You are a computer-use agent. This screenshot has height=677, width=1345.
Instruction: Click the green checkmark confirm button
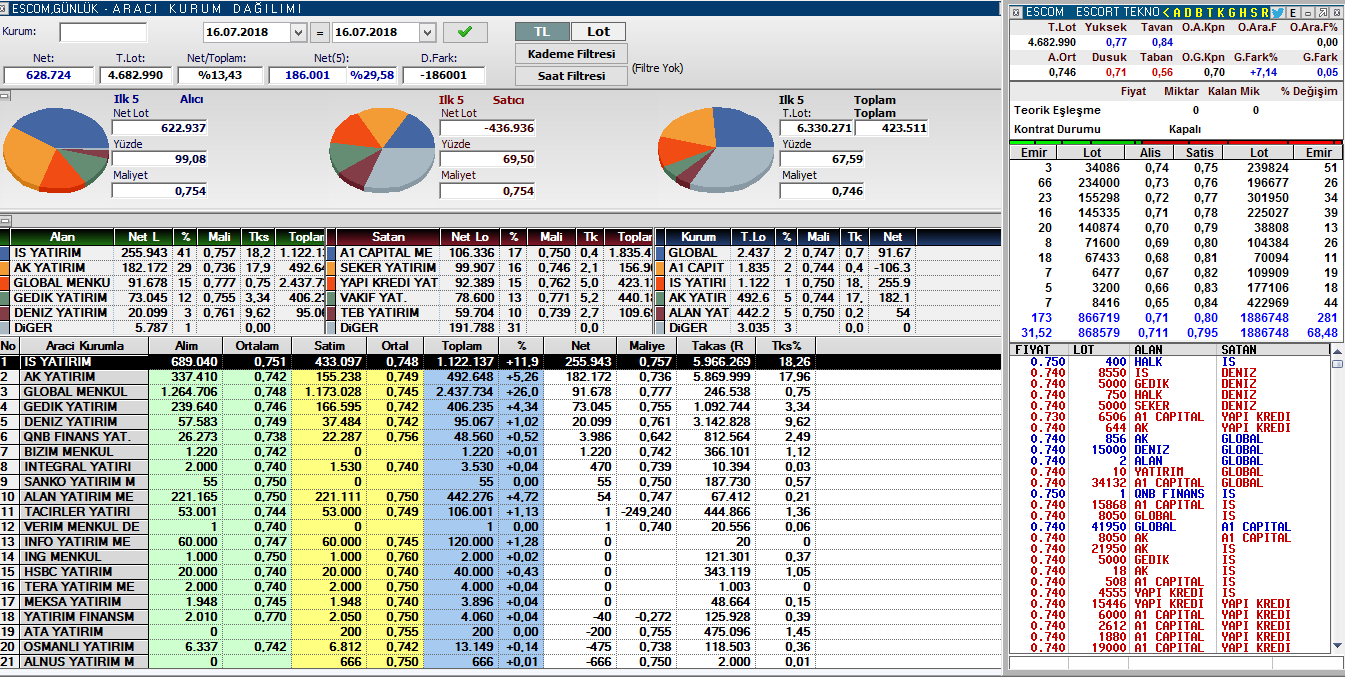(465, 32)
